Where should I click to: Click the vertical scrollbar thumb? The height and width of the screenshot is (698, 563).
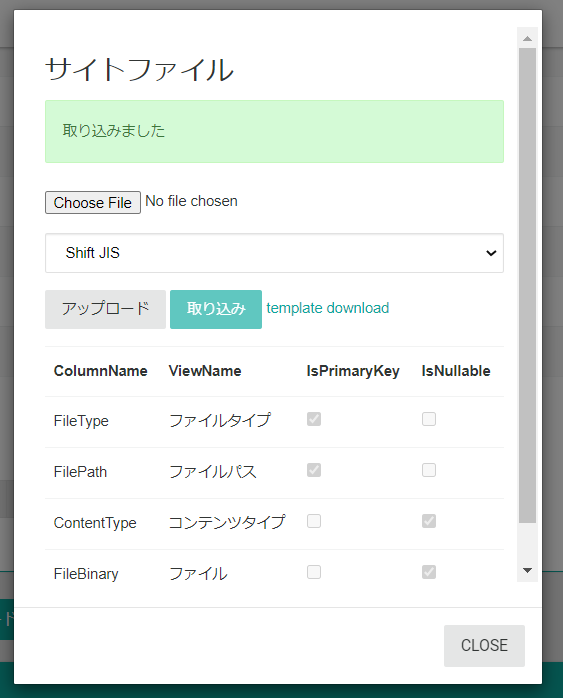coord(527,285)
